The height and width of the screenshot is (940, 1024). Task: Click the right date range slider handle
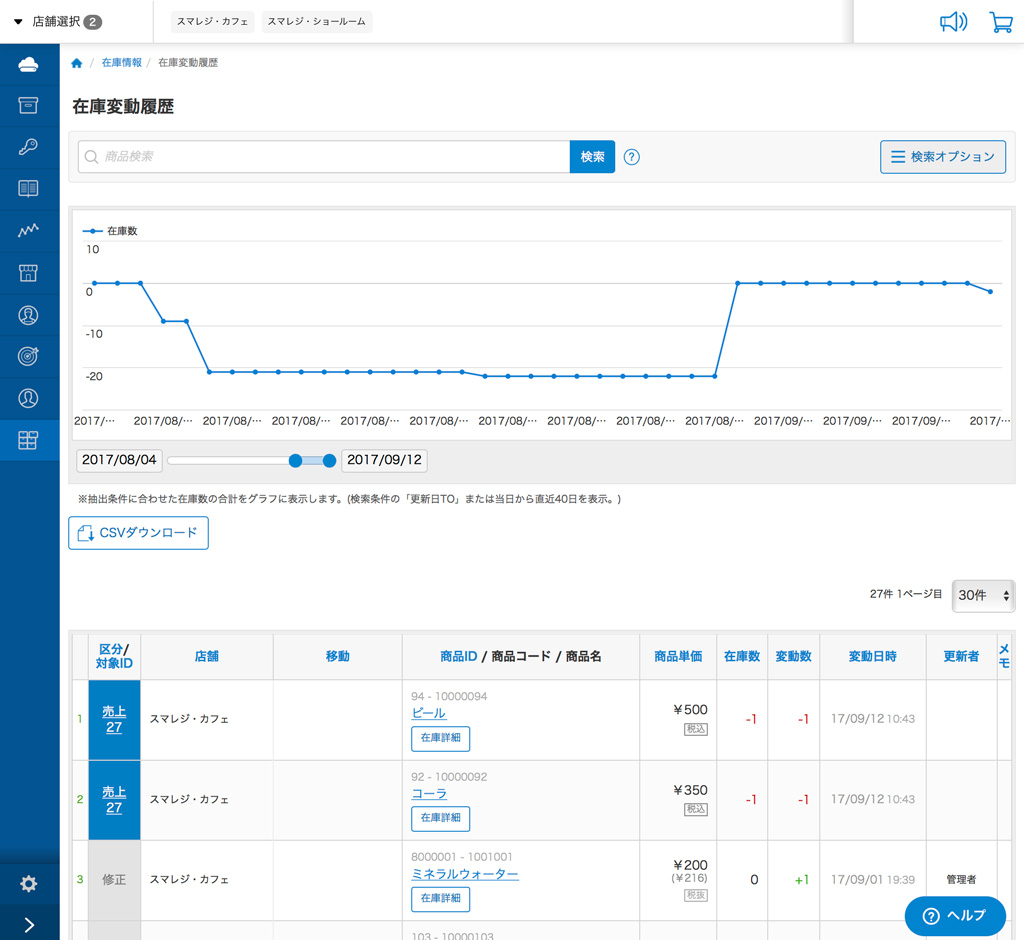tap(329, 461)
